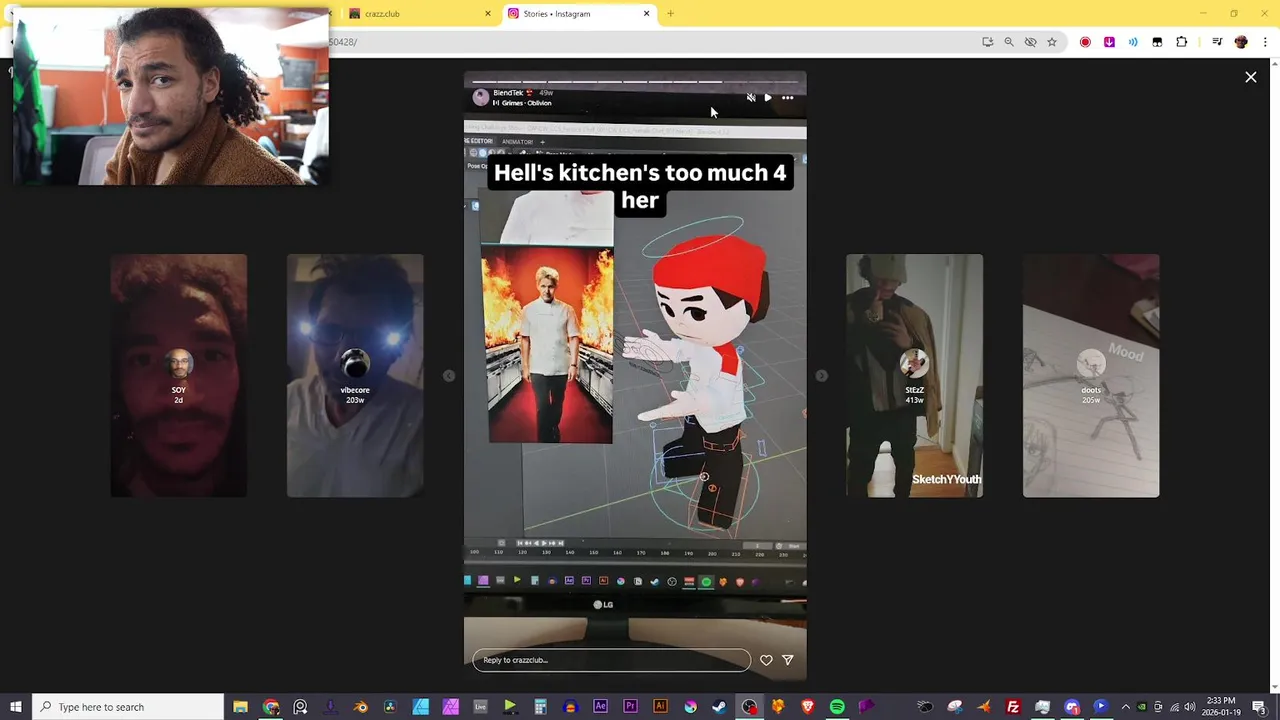
Task: Click the Reply to crazzclub input field
Action: (x=611, y=660)
